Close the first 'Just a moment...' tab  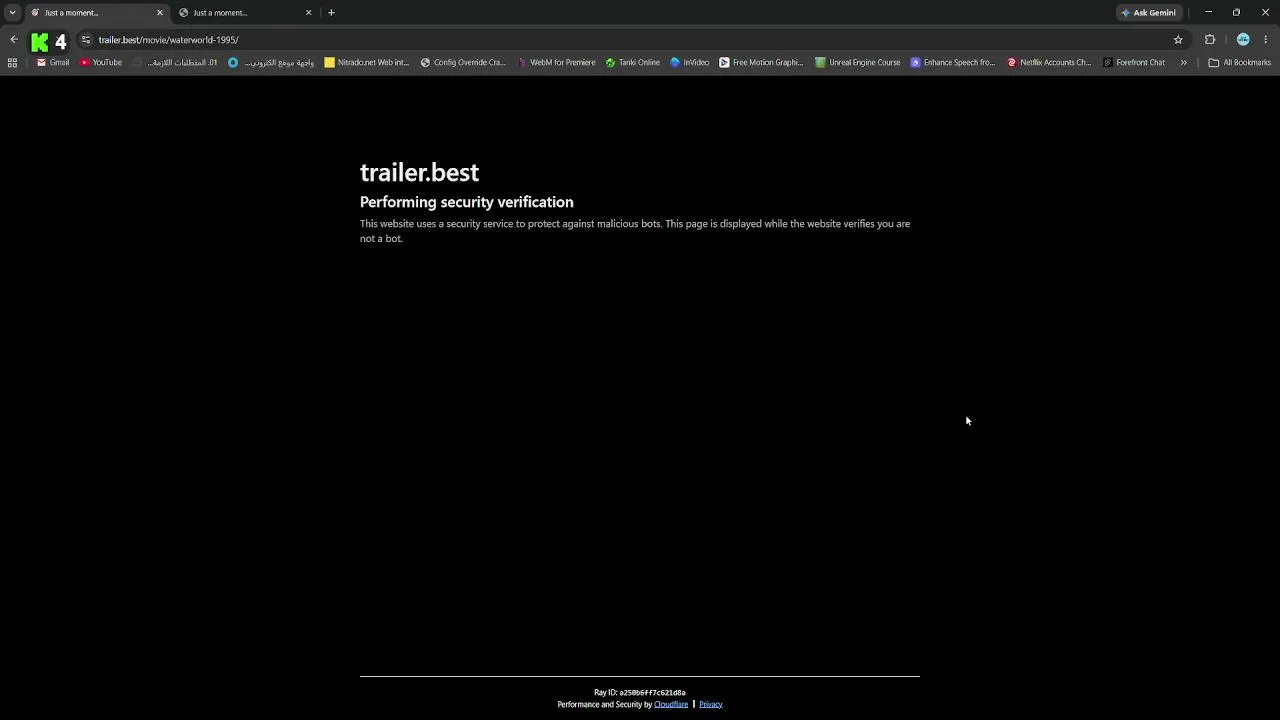(159, 13)
